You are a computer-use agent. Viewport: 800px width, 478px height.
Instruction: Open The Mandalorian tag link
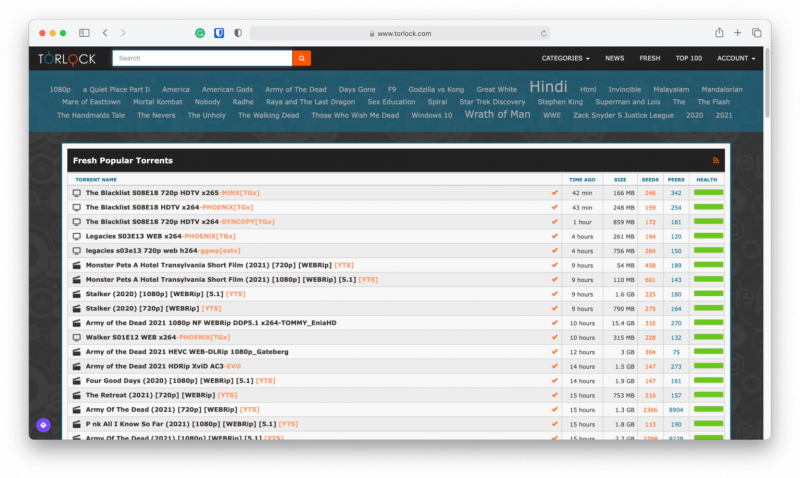(722, 89)
